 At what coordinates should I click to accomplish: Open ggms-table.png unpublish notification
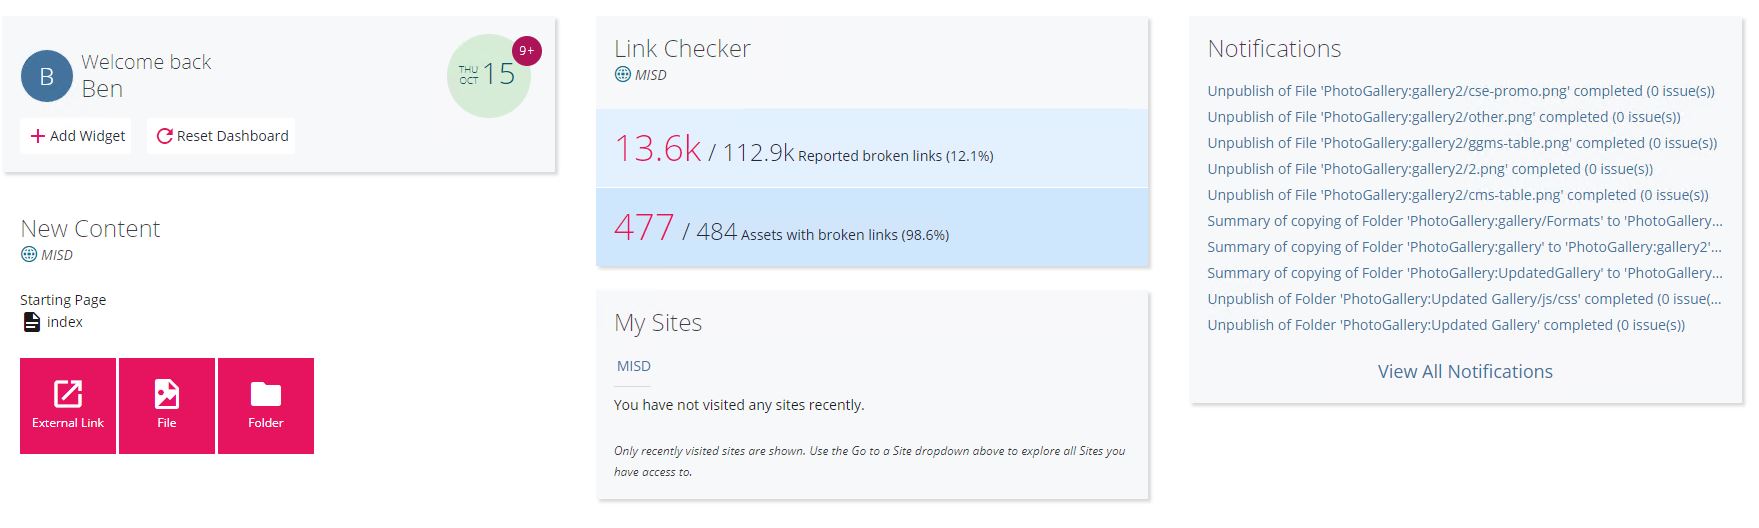tap(1462, 143)
